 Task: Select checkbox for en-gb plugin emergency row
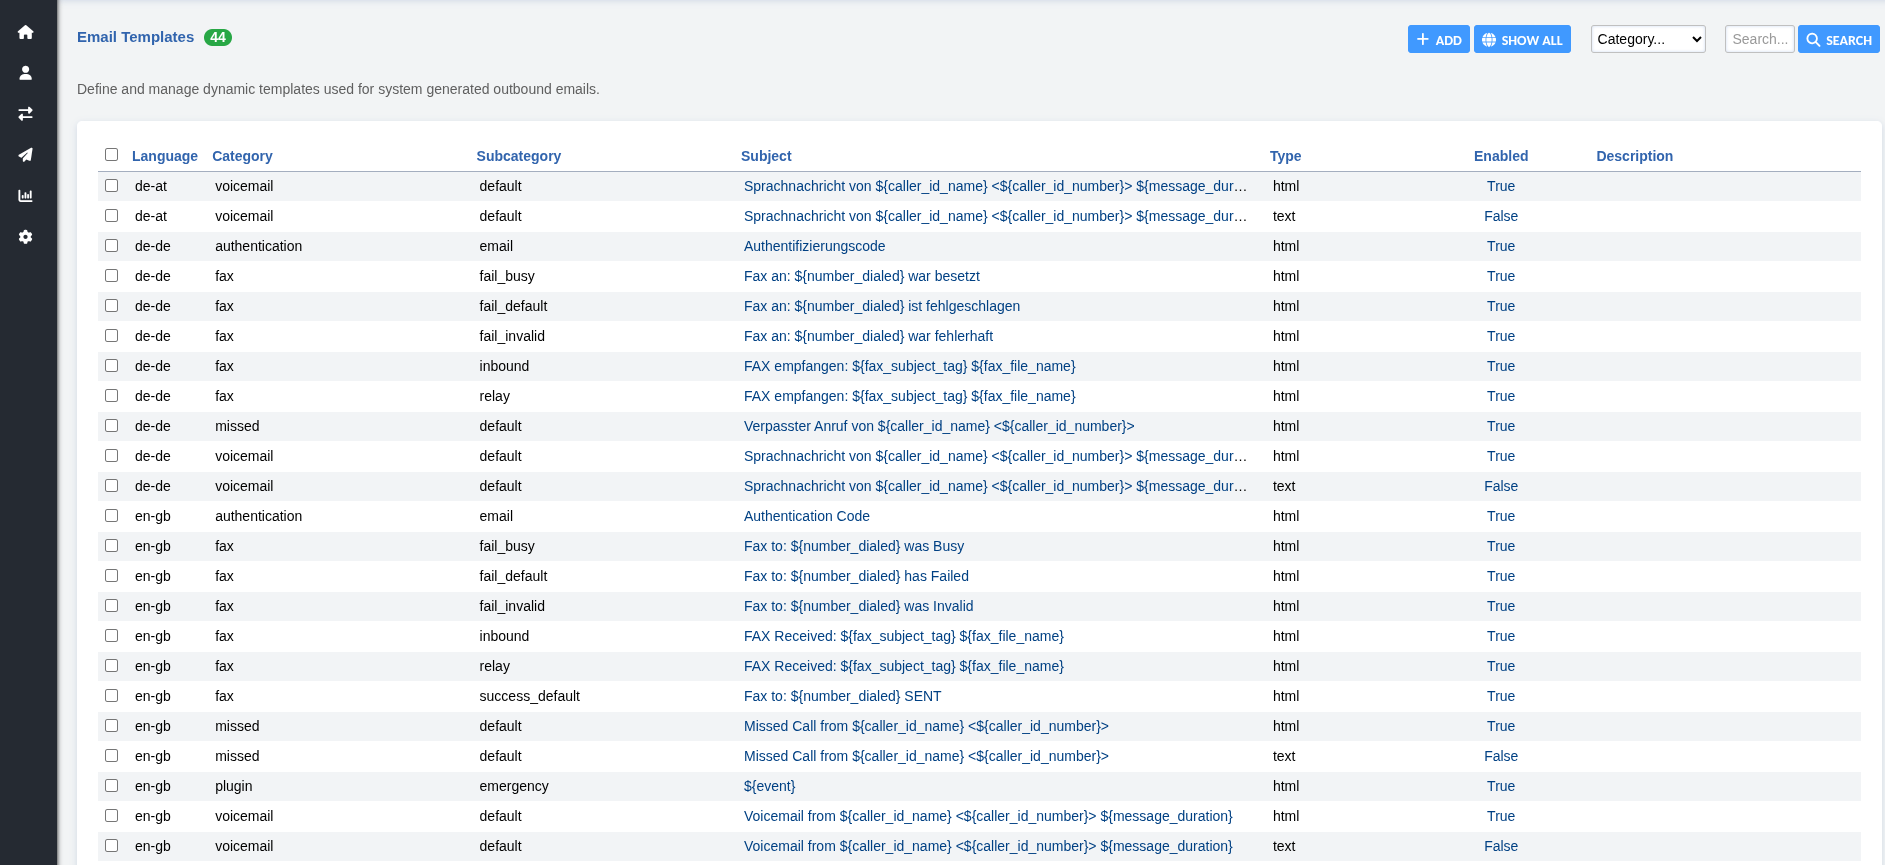pos(112,786)
